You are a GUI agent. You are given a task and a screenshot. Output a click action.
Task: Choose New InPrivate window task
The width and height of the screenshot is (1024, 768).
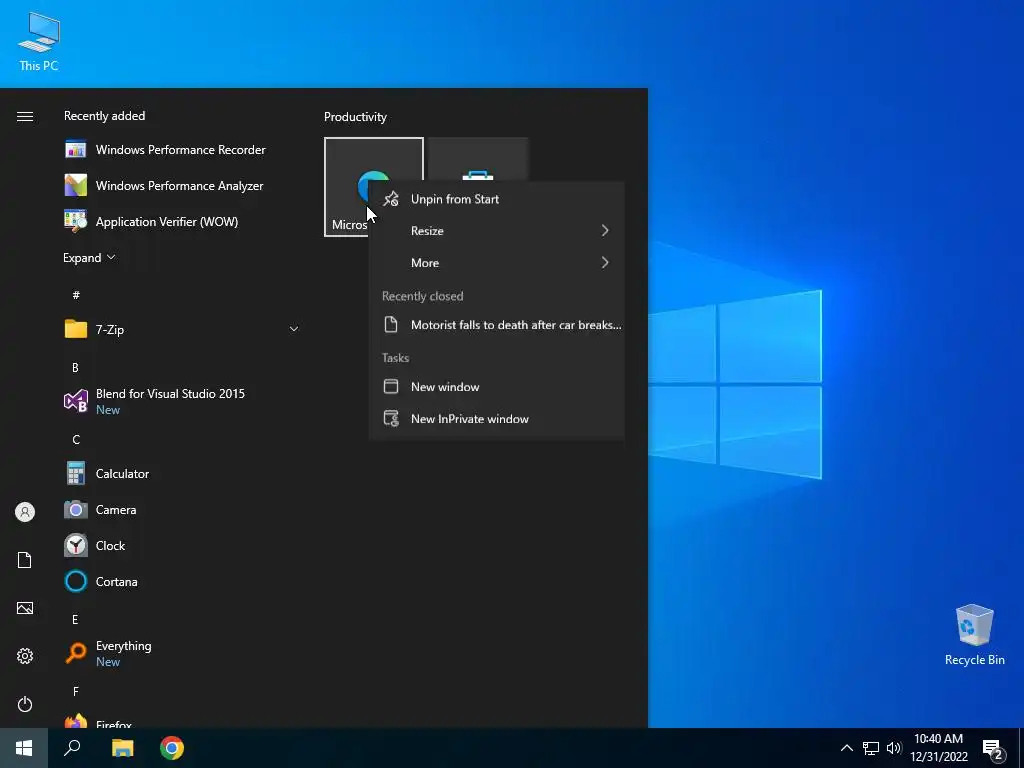point(497,419)
